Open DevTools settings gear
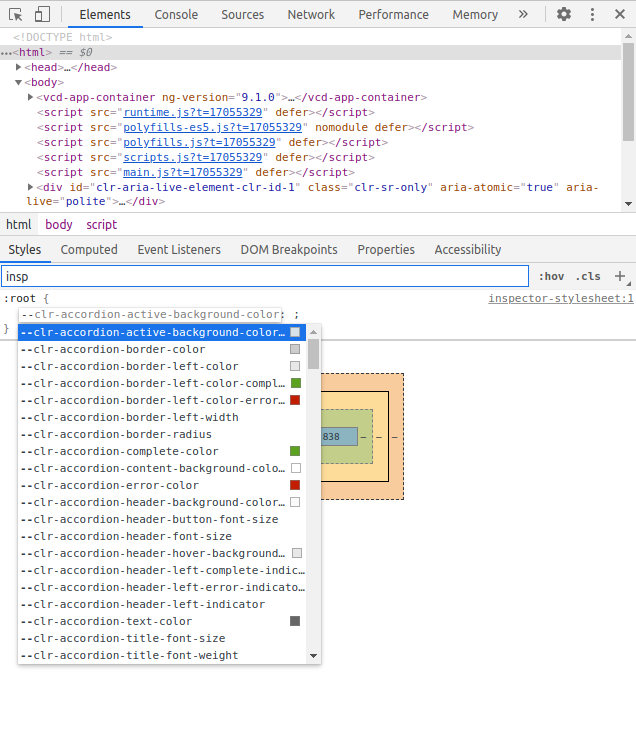636x748 pixels. (x=564, y=15)
